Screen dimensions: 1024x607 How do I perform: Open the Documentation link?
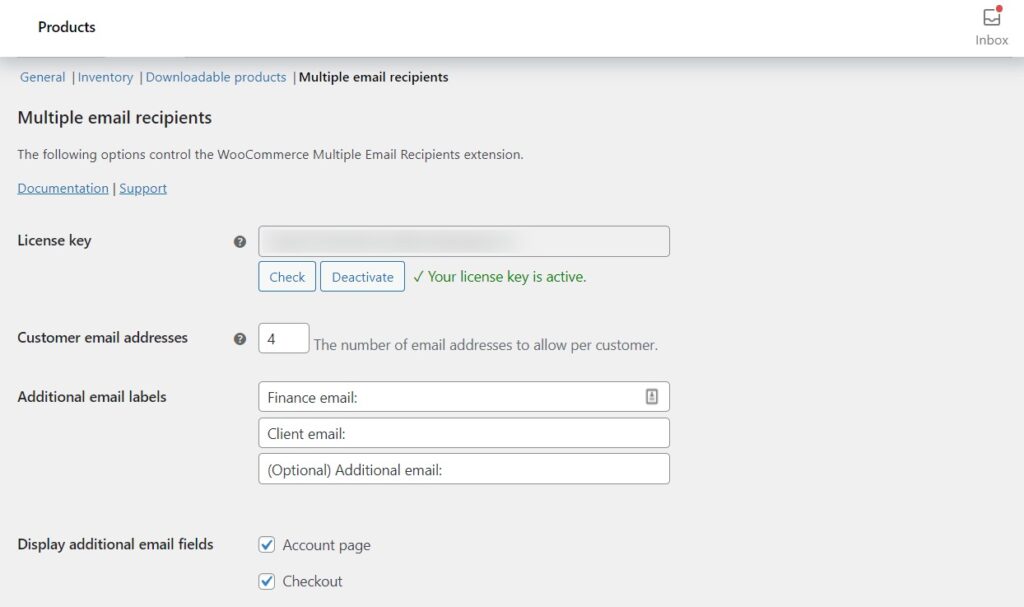pos(62,188)
